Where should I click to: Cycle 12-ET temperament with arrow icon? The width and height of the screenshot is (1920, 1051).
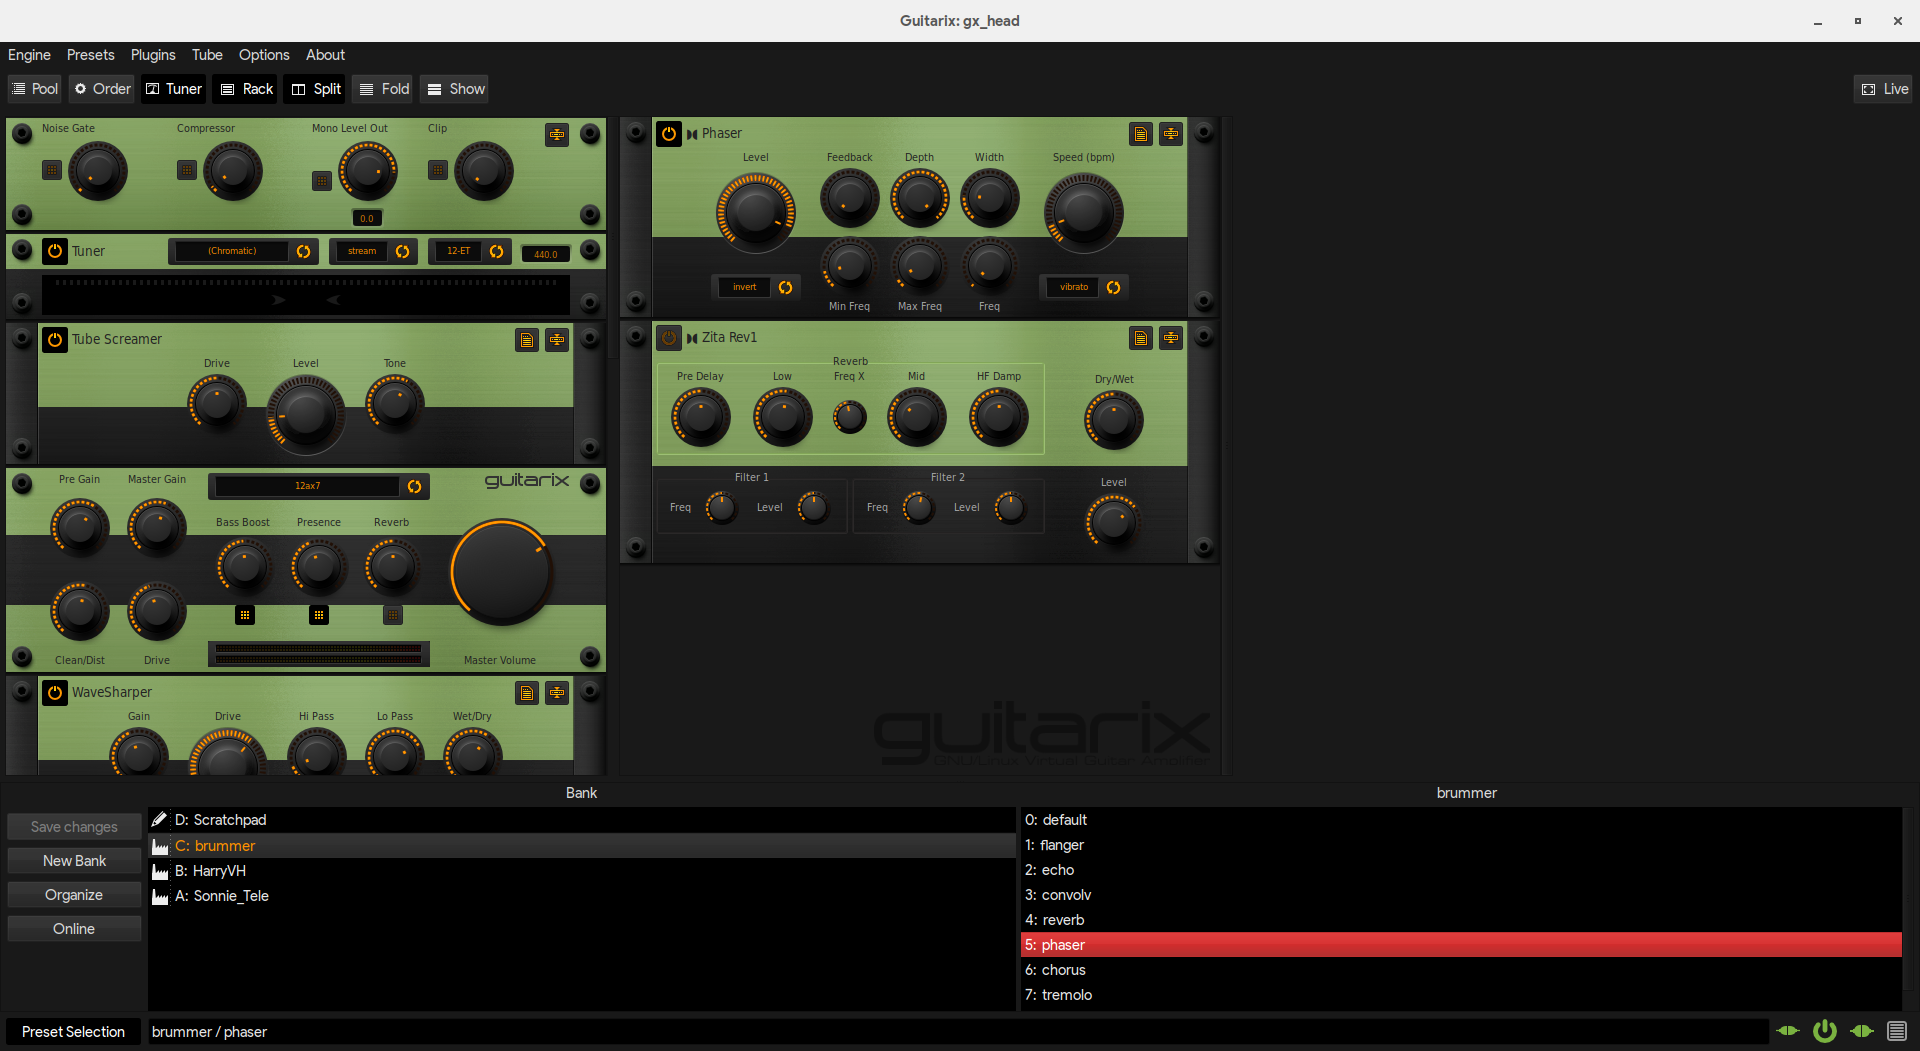tap(497, 251)
